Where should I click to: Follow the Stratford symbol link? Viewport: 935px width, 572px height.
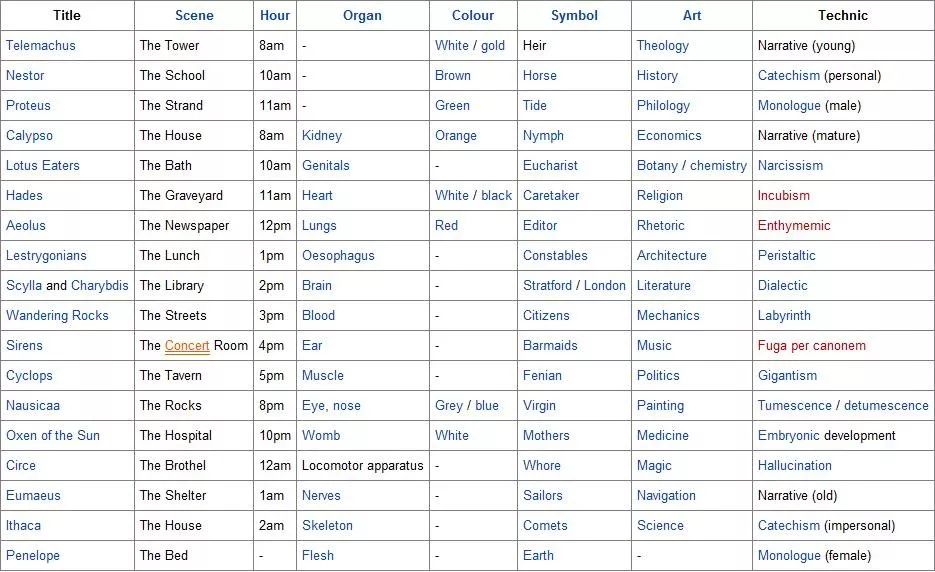[x=547, y=285]
